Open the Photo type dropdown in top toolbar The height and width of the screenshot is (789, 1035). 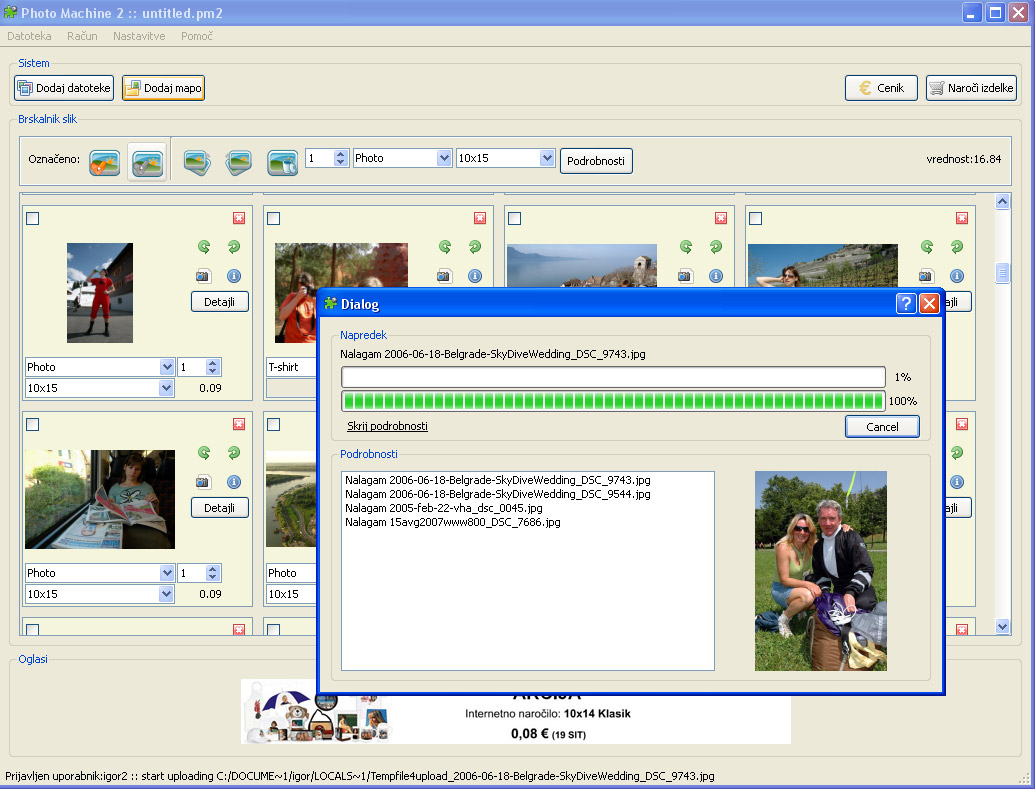(x=444, y=158)
